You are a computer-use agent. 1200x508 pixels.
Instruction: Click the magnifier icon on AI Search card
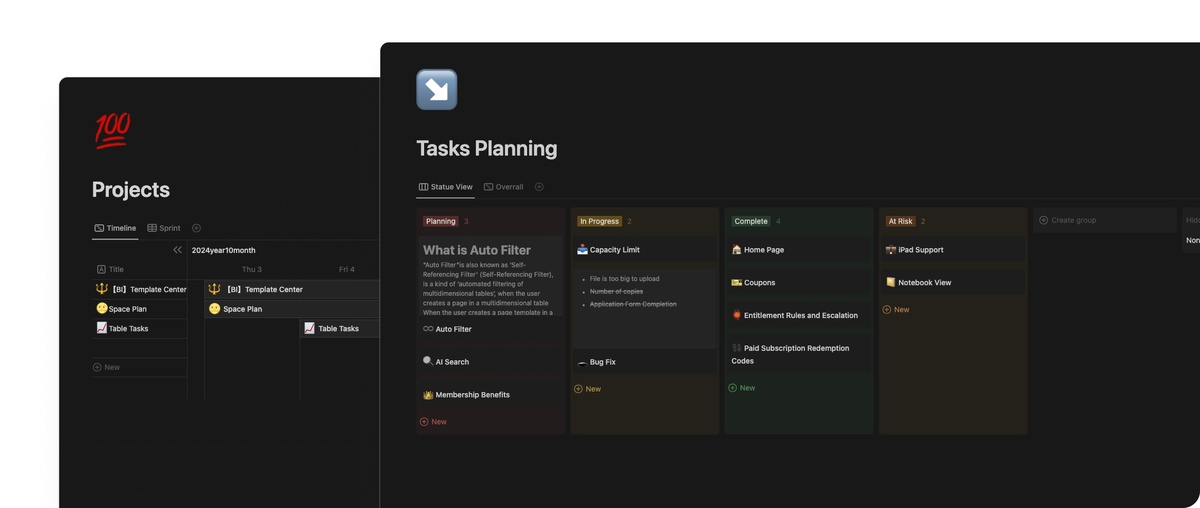pyautogui.click(x=428, y=361)
